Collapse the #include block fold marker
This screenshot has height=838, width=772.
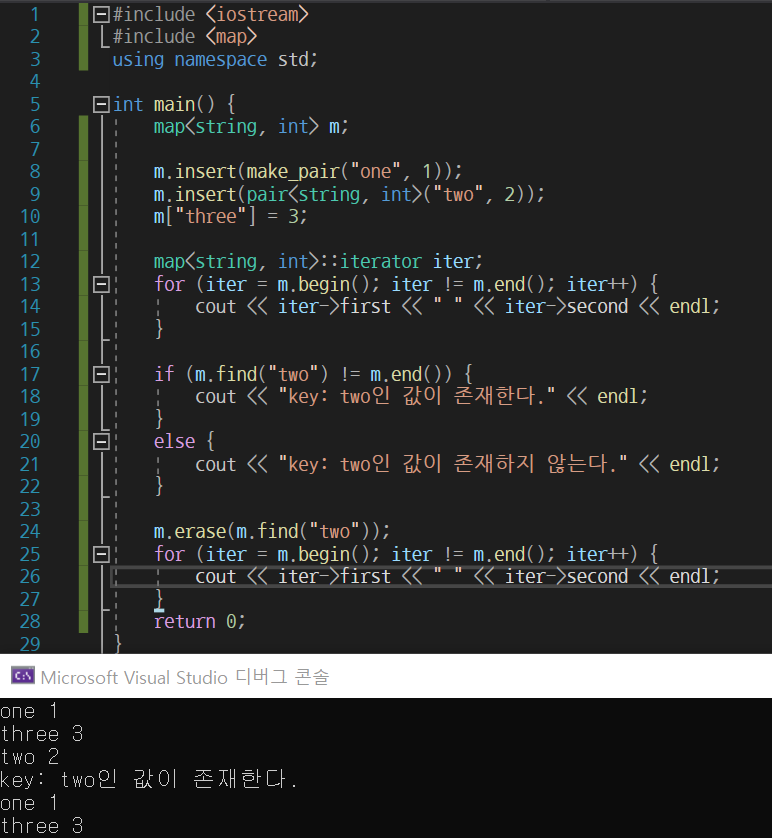pos(101,14)
